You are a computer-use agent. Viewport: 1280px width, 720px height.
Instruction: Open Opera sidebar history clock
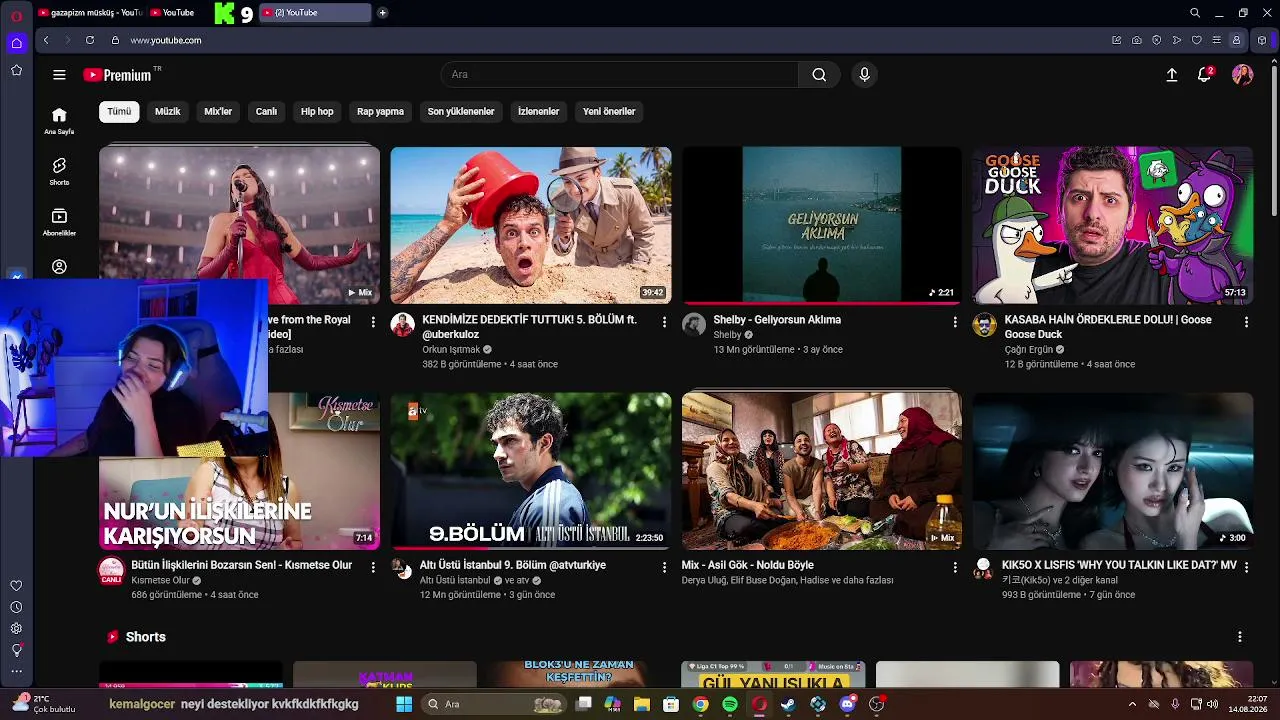click(x=16, y=607)
